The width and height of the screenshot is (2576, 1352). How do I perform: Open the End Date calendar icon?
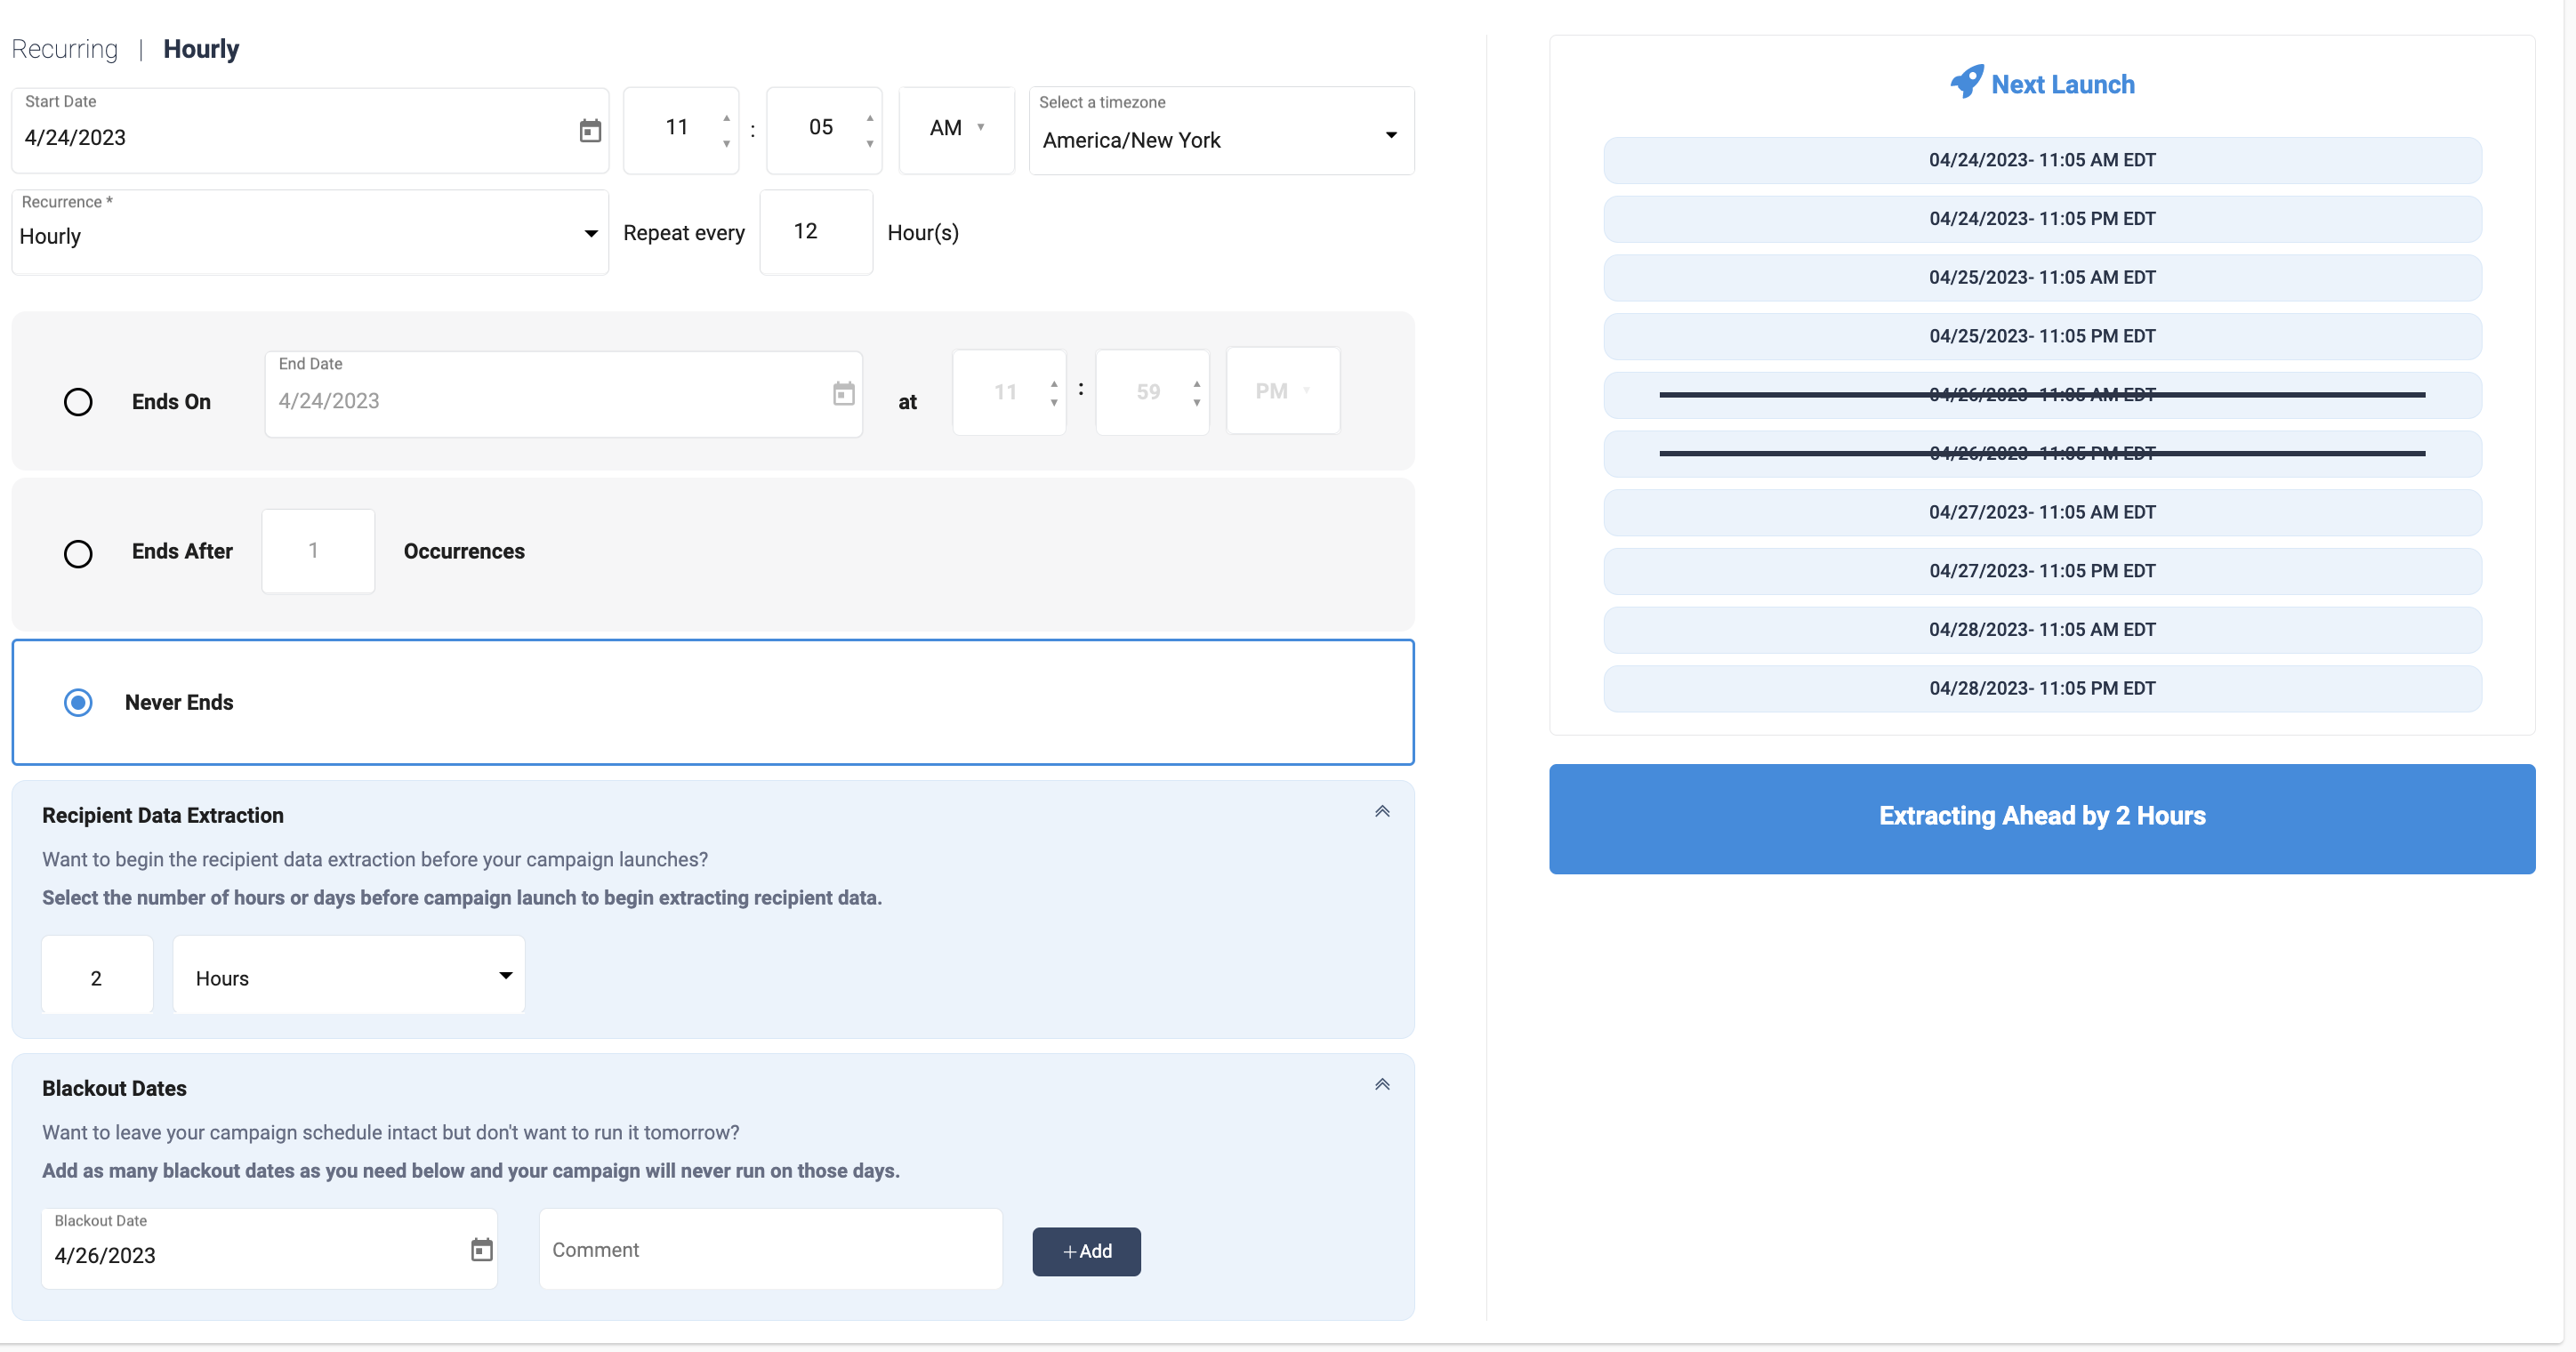(844, 394)
